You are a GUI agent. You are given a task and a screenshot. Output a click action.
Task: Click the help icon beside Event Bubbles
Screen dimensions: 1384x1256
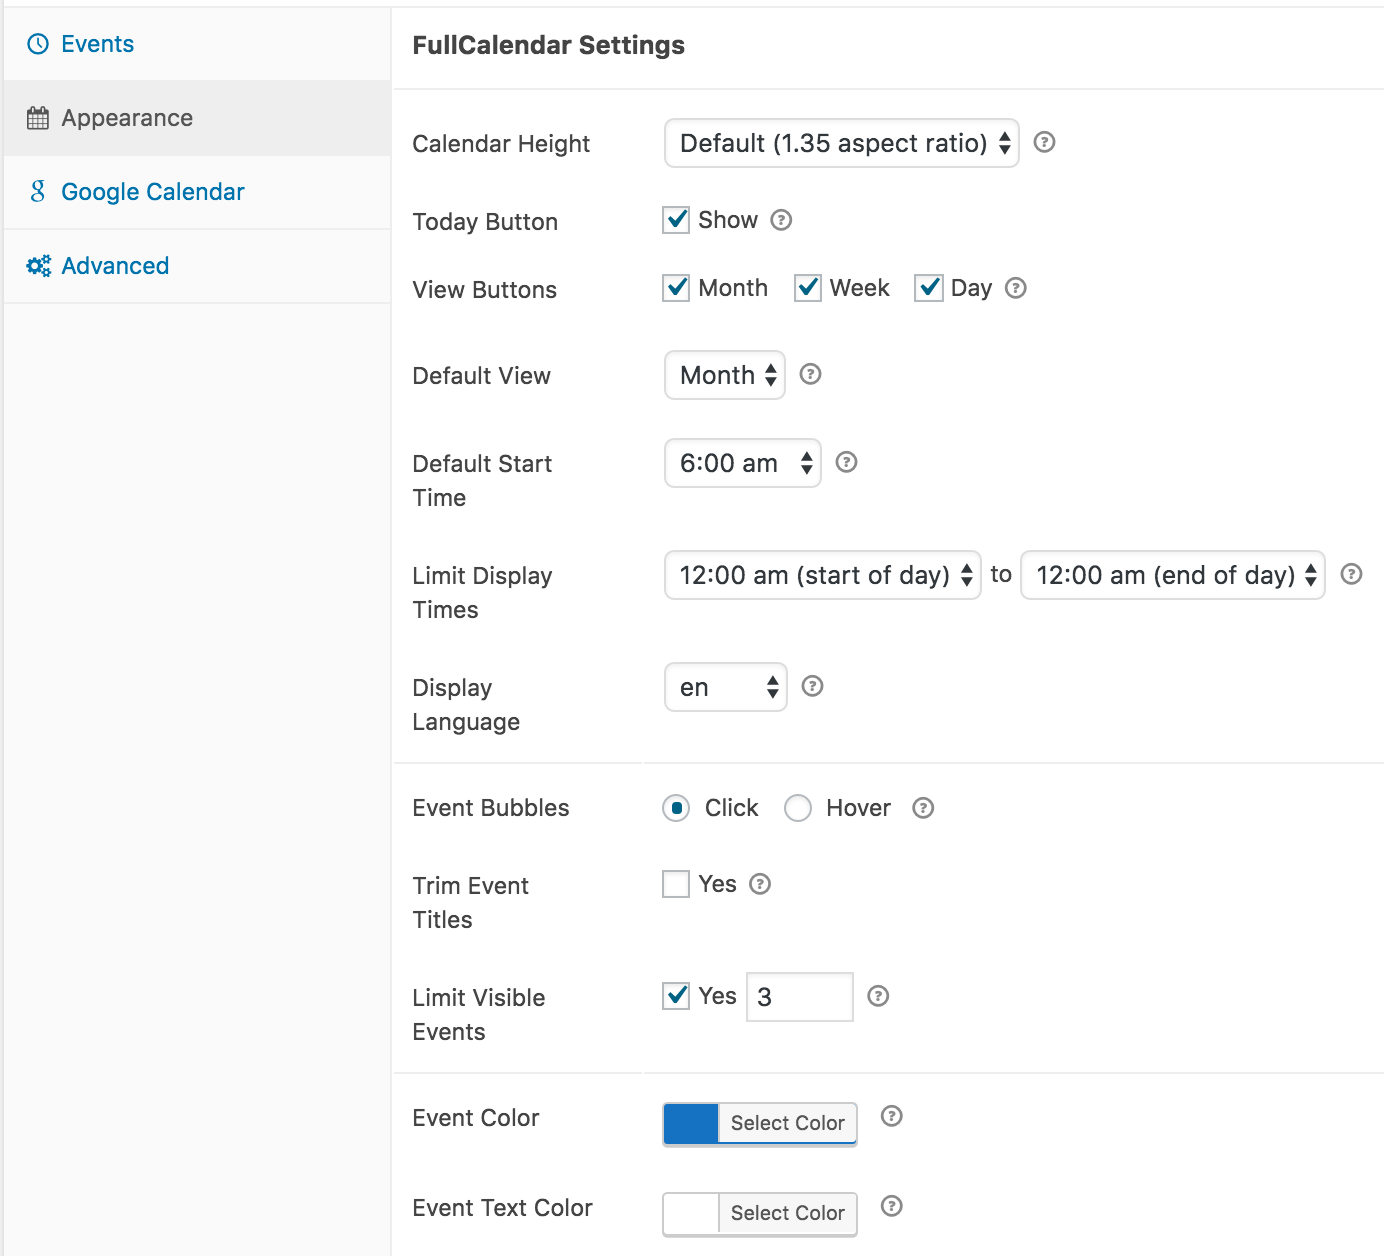(x=923, y=808)
